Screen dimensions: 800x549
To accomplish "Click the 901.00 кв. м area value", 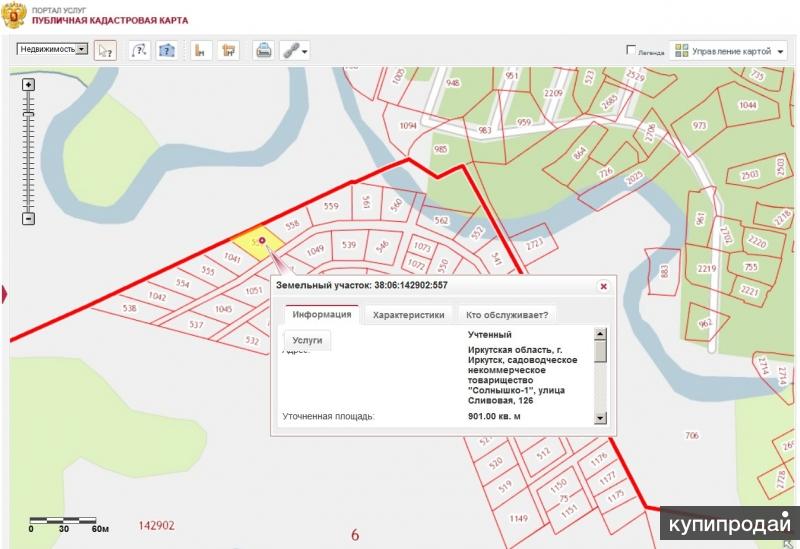I will [494, 416].
